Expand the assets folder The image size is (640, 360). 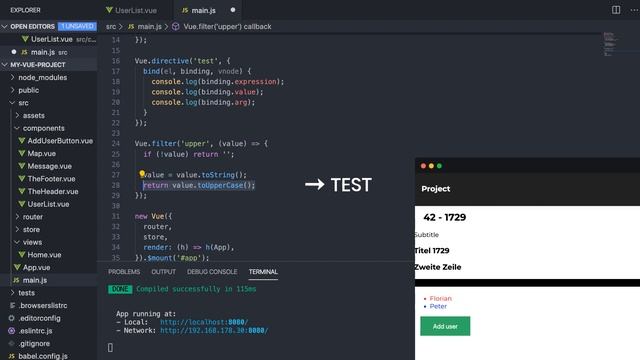(17, 116)
